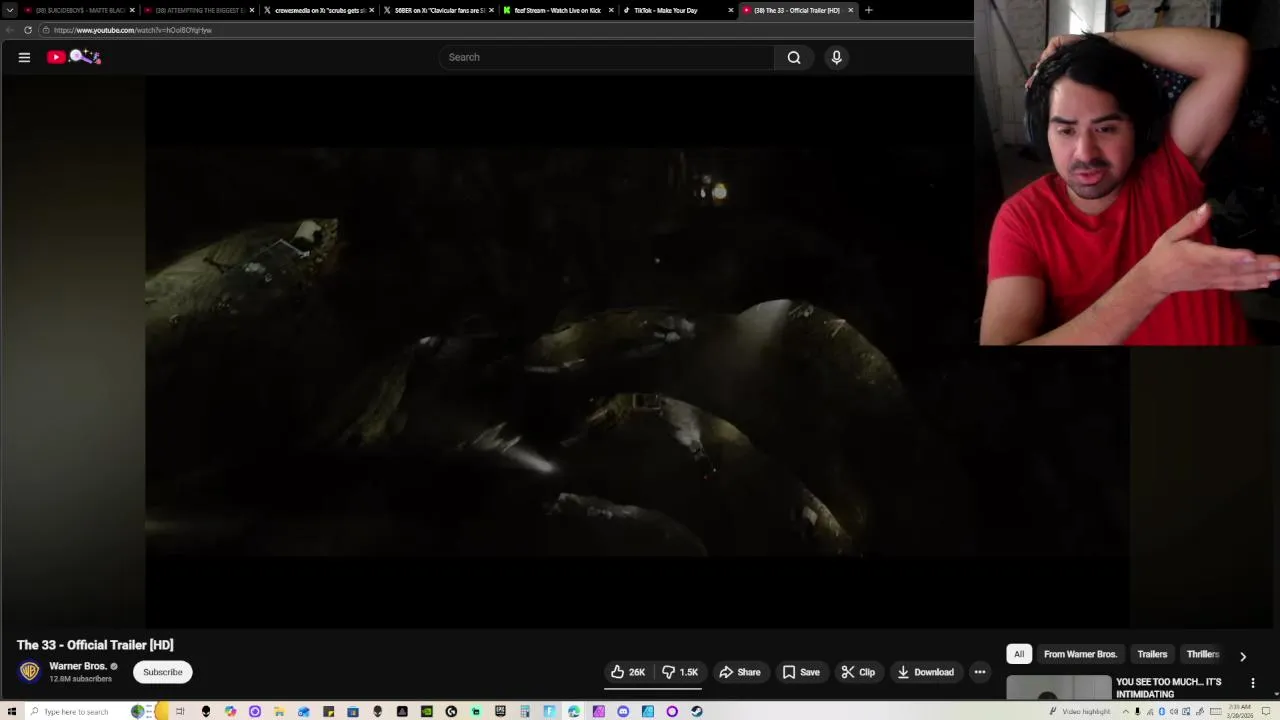Open the volume tray icon
Image resolution: width=1280 pixels, height=720 pixels.
pos(1174,711)
